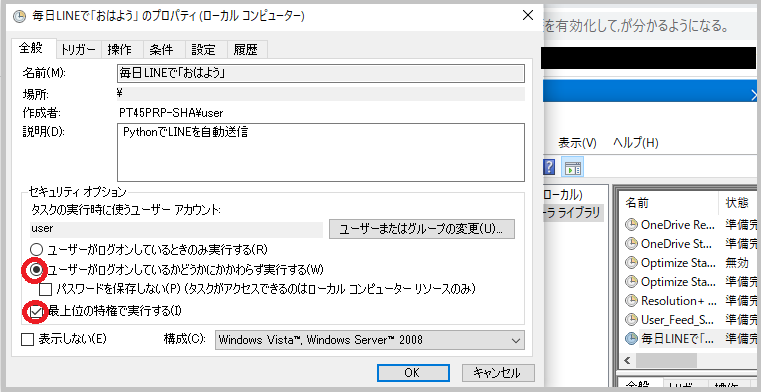The width and height of the screenshot is (761, 392).
Task: Open the 操作 tab
Action: (119, 49)
